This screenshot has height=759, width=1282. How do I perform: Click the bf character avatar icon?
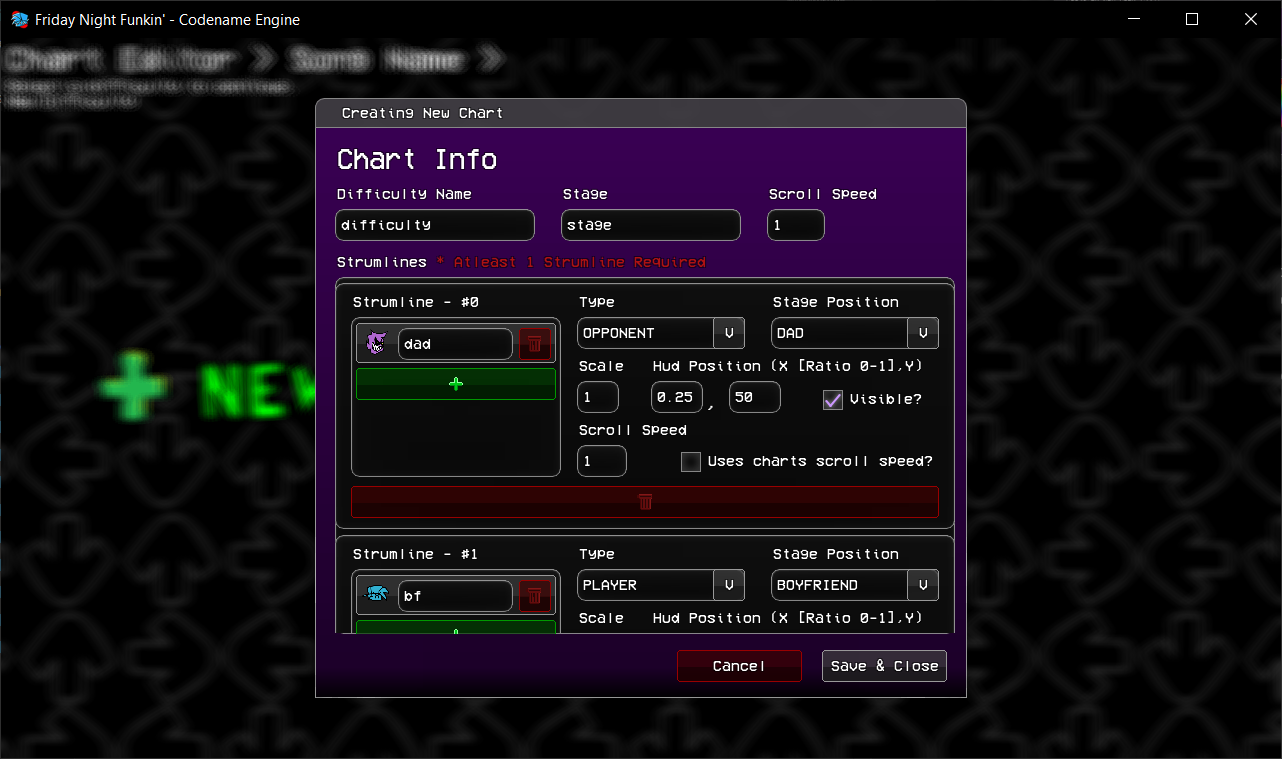[375, 594]
